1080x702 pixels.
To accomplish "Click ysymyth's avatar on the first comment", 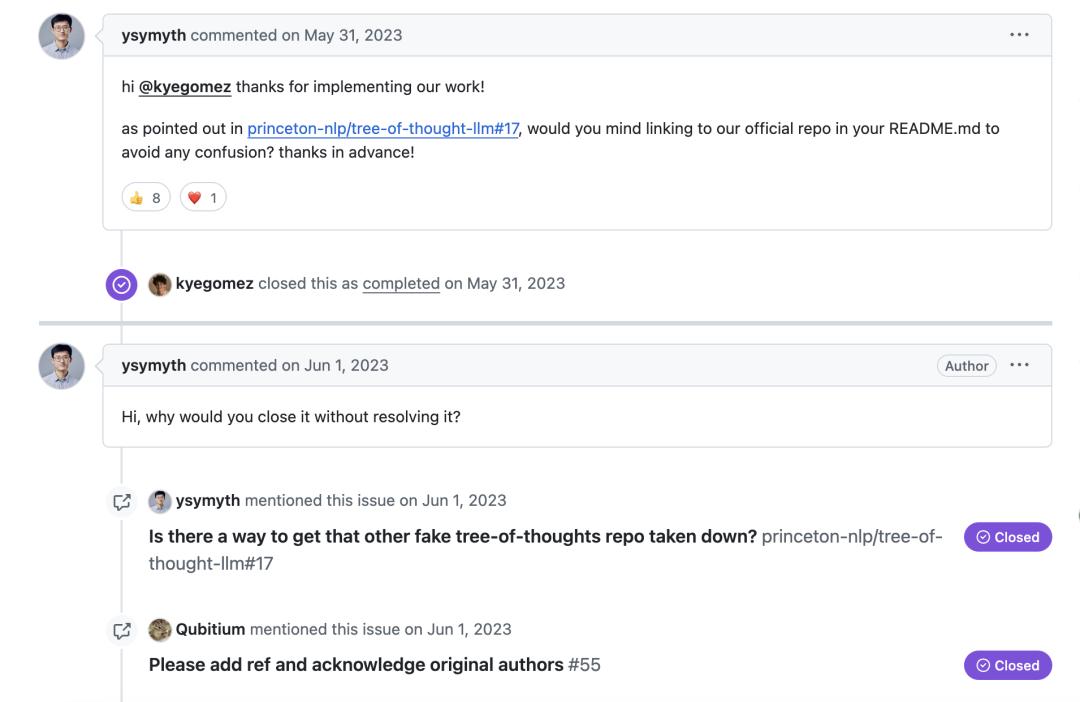I will (61, 37).
